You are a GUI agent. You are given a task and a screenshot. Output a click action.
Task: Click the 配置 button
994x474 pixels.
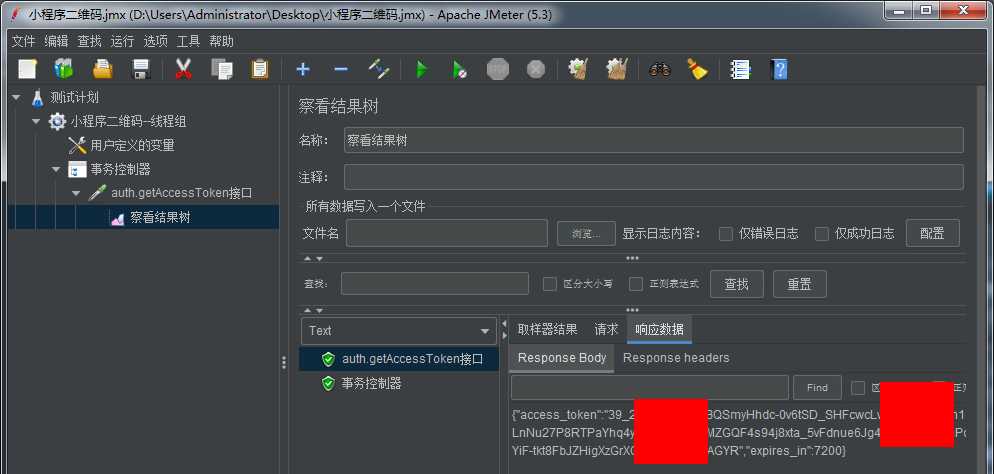932,233
